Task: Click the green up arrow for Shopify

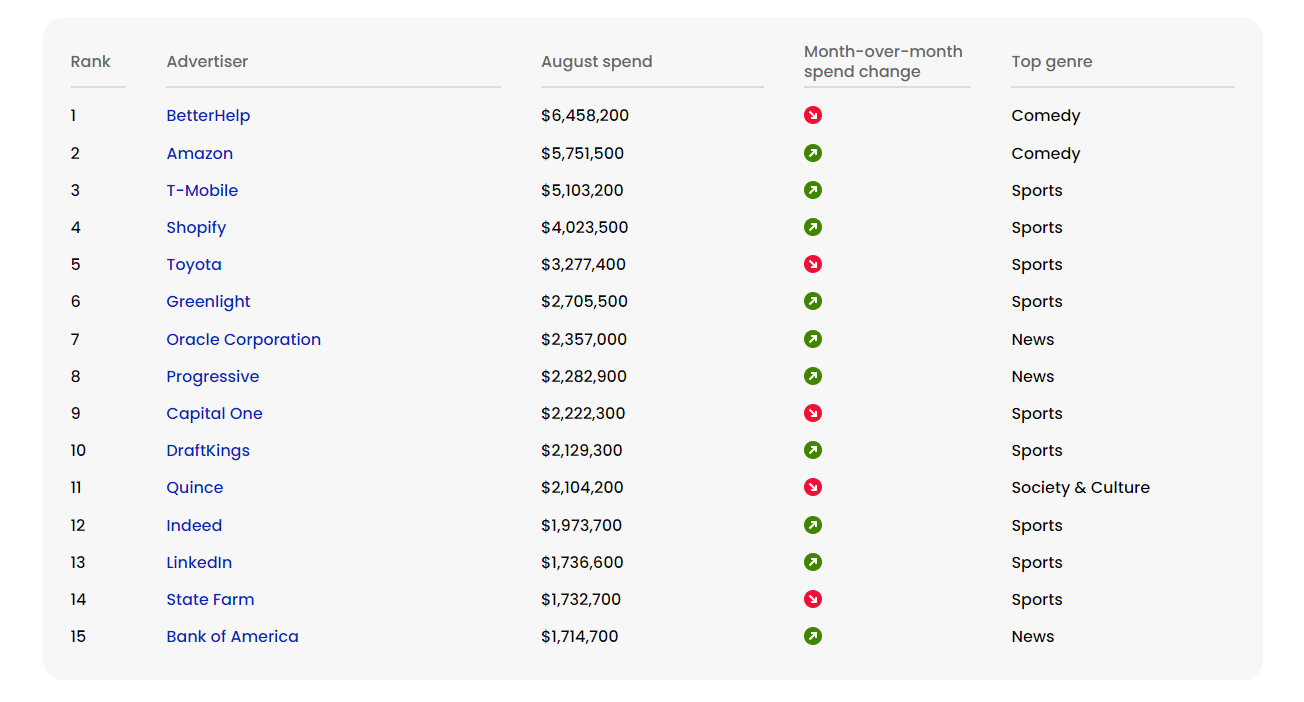Action: point(813,227)
